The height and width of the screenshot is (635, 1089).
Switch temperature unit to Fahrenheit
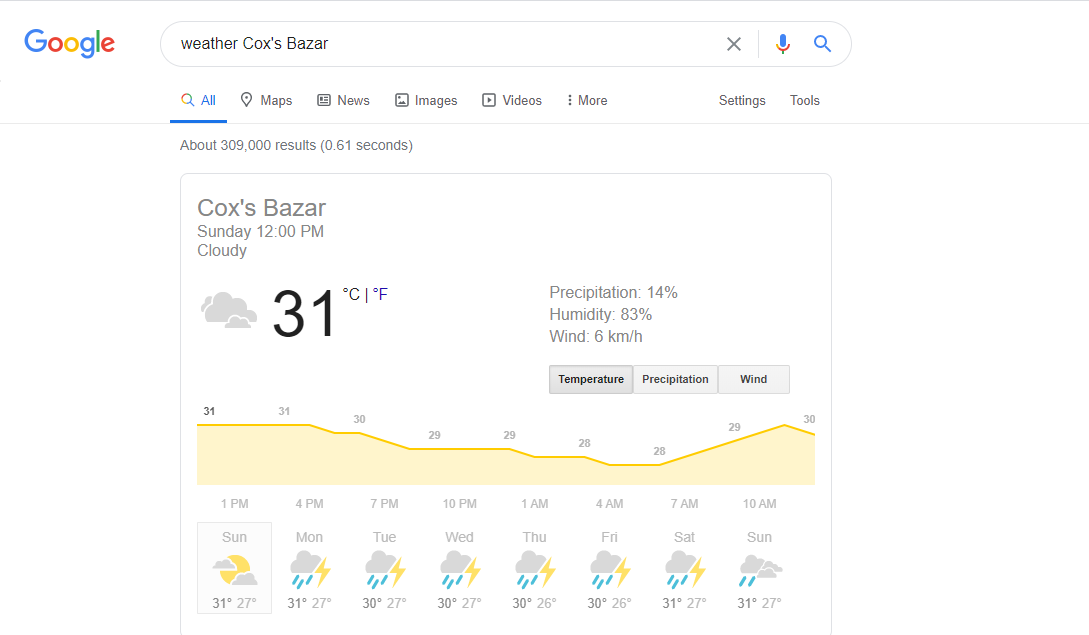tap(380, 294)
